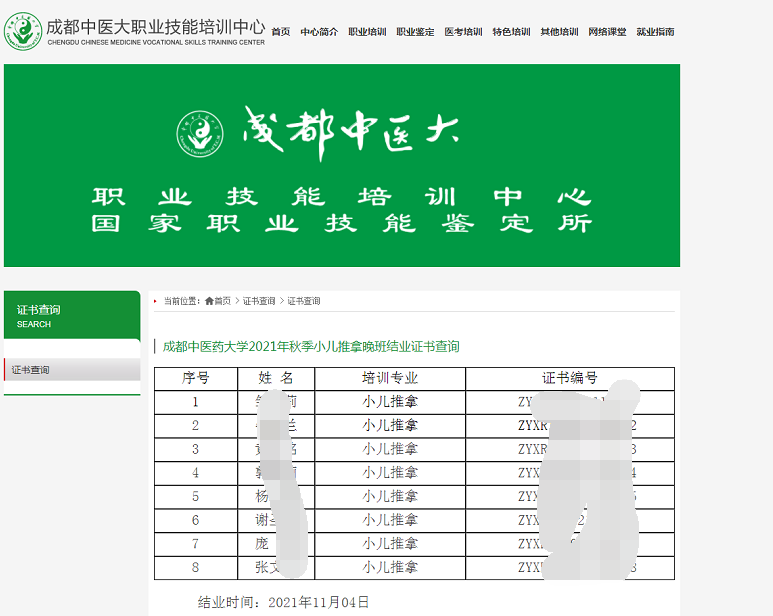Click the 姓 名 column header
Screen dimensions: 773x616
276,378
